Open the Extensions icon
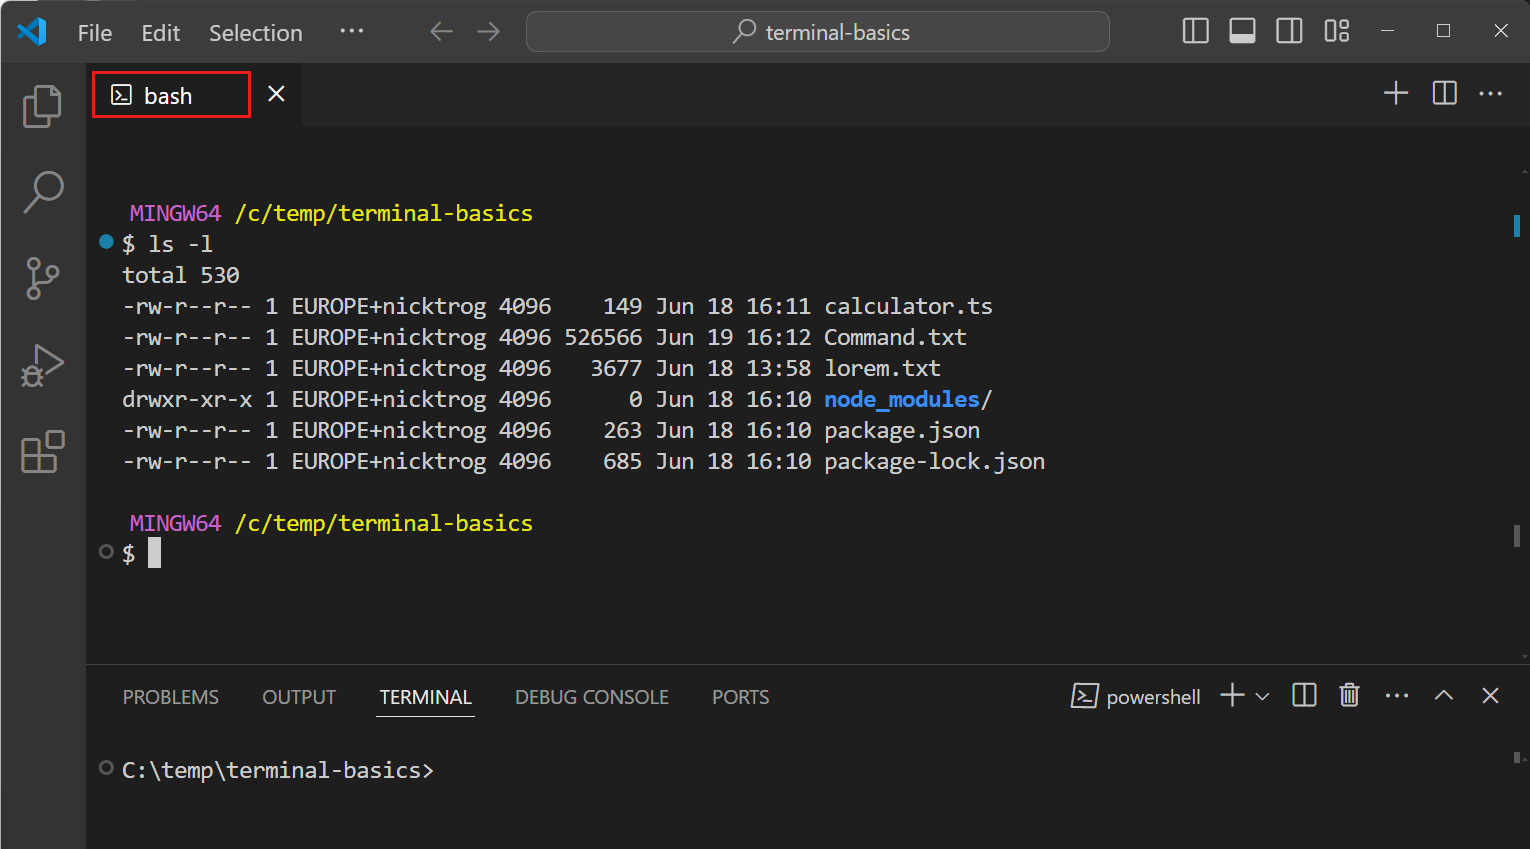This screenshot has width=1530, height=849. [41, 453]
